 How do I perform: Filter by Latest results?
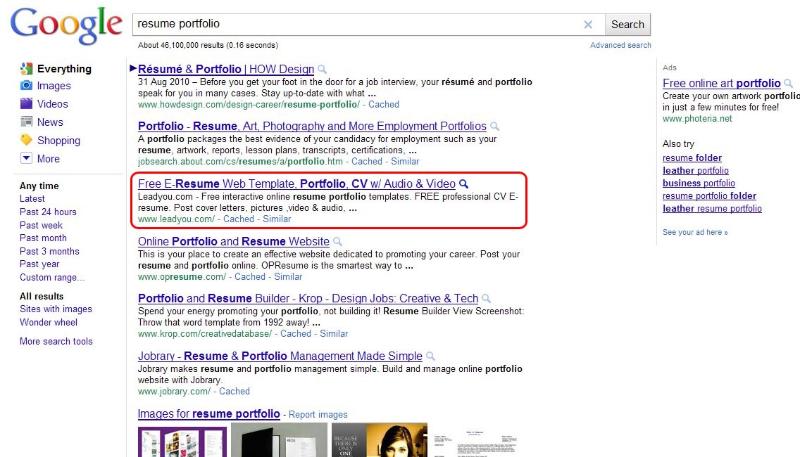click(x=32, y=198)
